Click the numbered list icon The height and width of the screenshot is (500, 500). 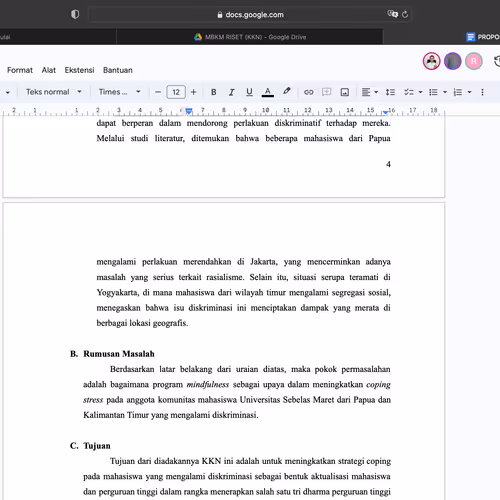(x=458, y=92)
